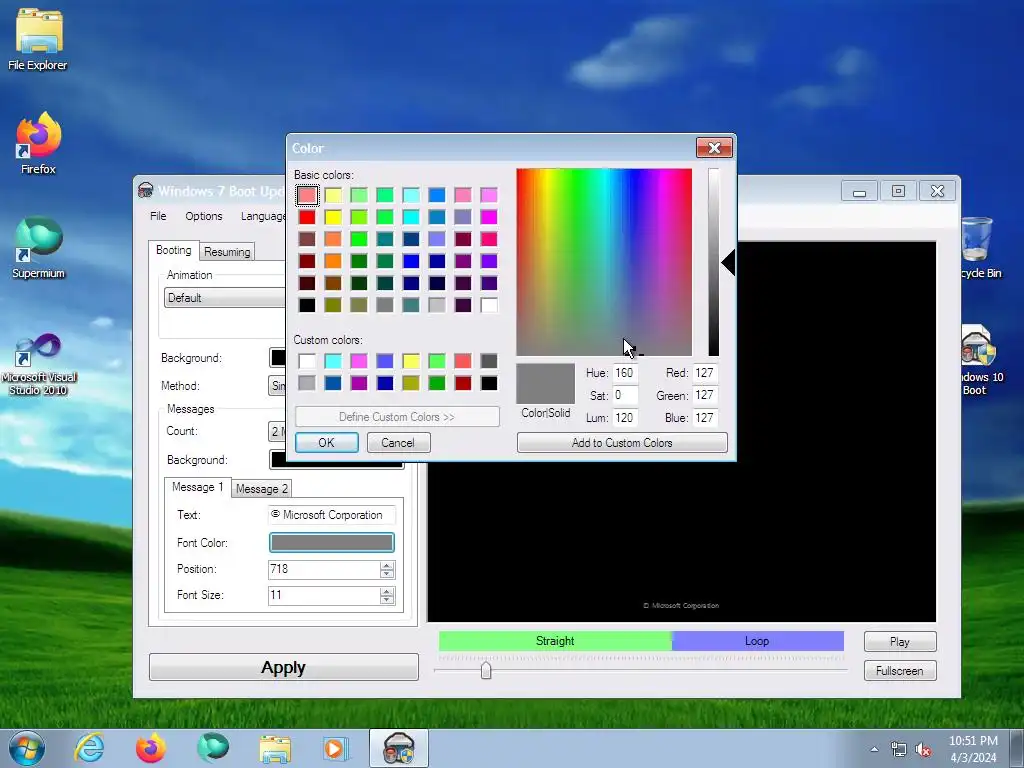This screenshot has height=768, width=1024.
Task: Open network tray icon
Action: point(899,749)
